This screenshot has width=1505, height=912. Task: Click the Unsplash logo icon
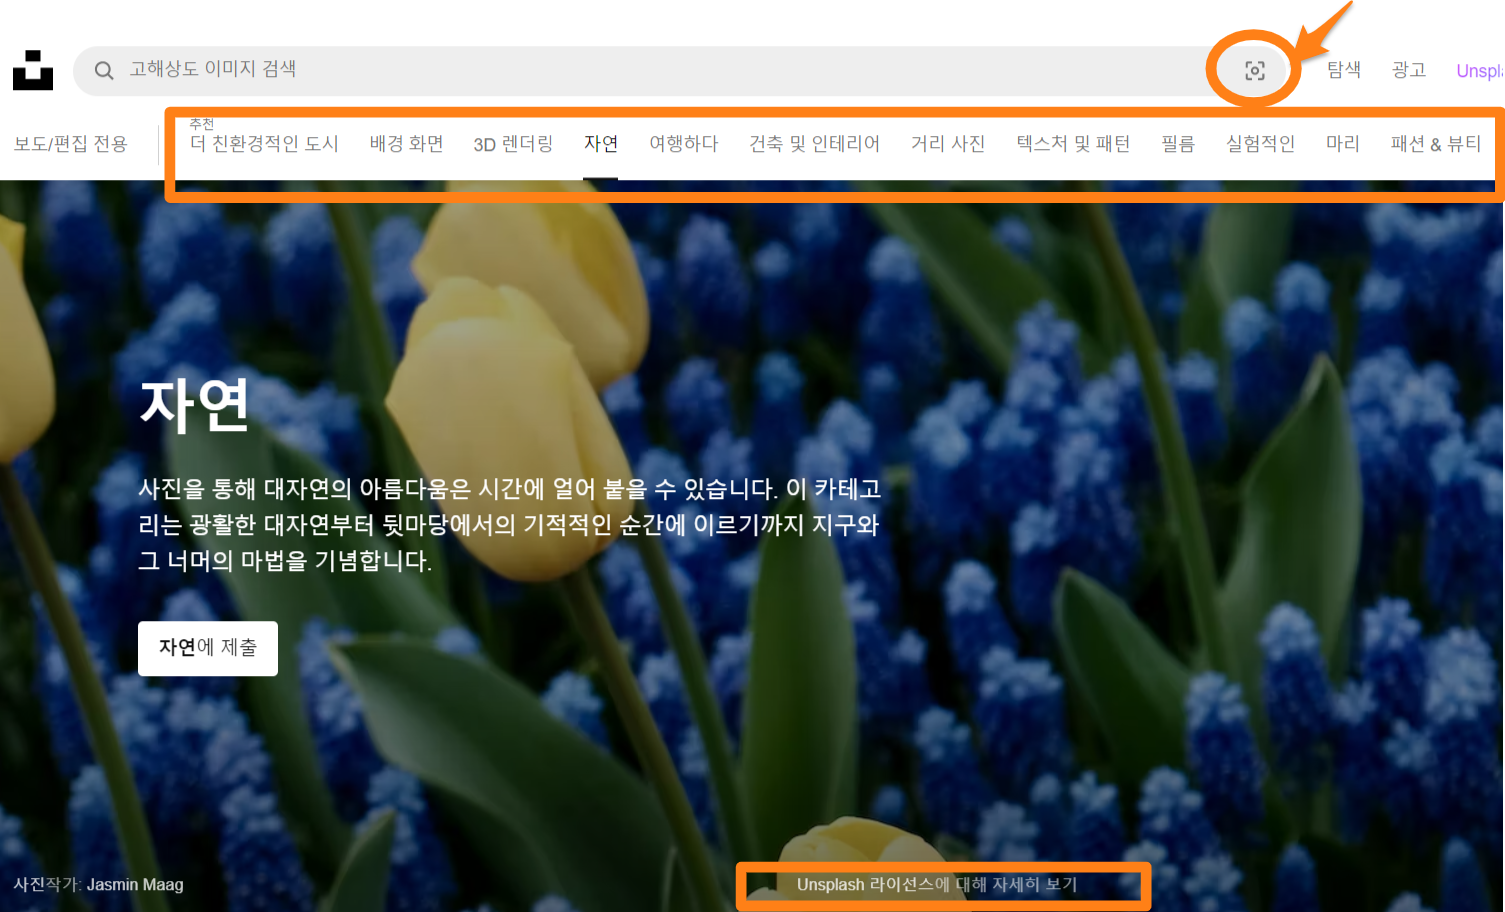coord(32,70)
